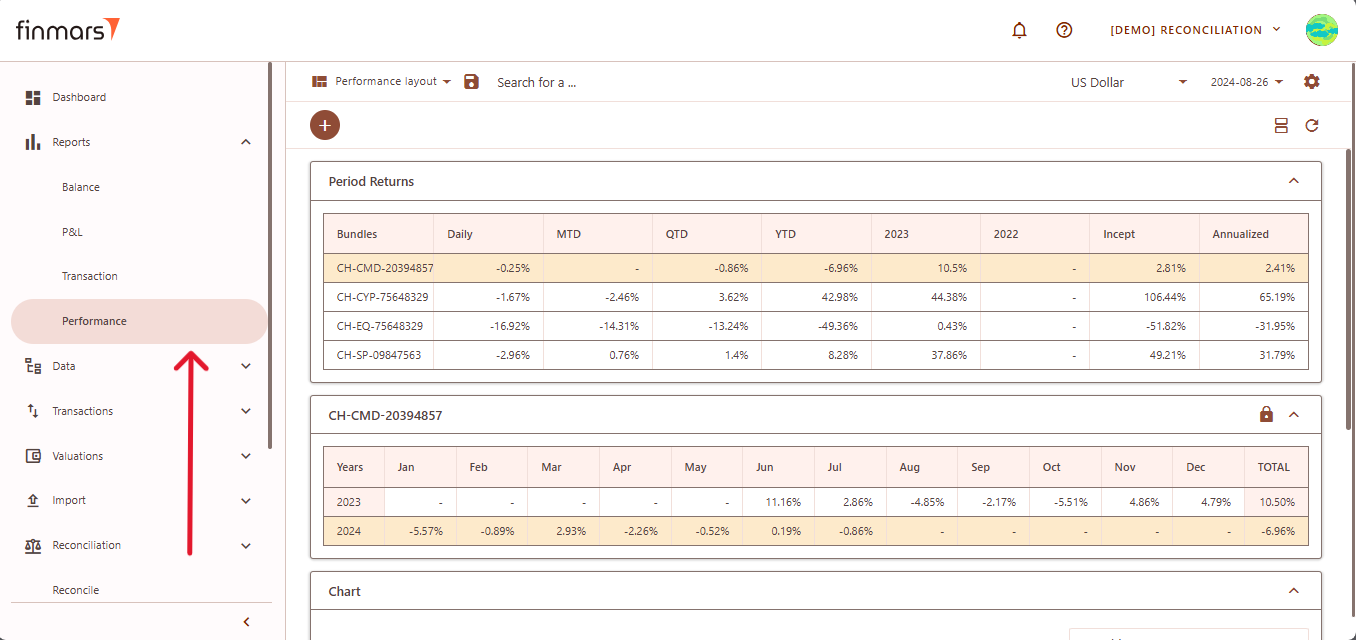
Task: Click the user avatar picture
Action: tap(1321, 30)
